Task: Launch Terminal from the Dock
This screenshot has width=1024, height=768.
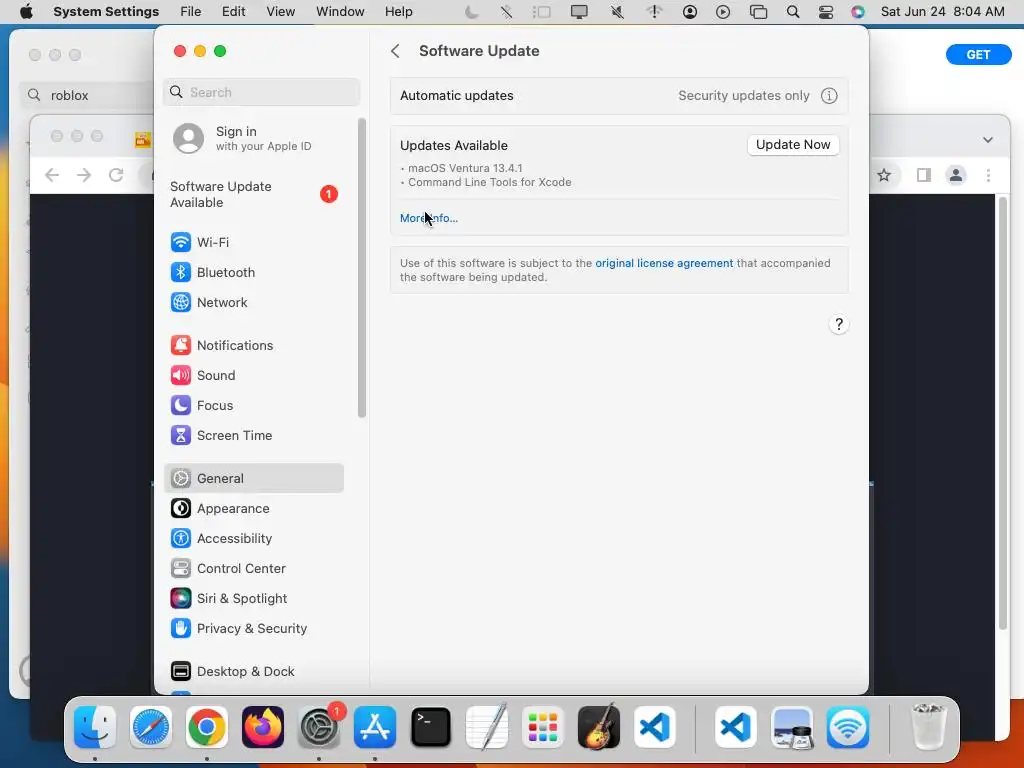Action: pos(431,727)
